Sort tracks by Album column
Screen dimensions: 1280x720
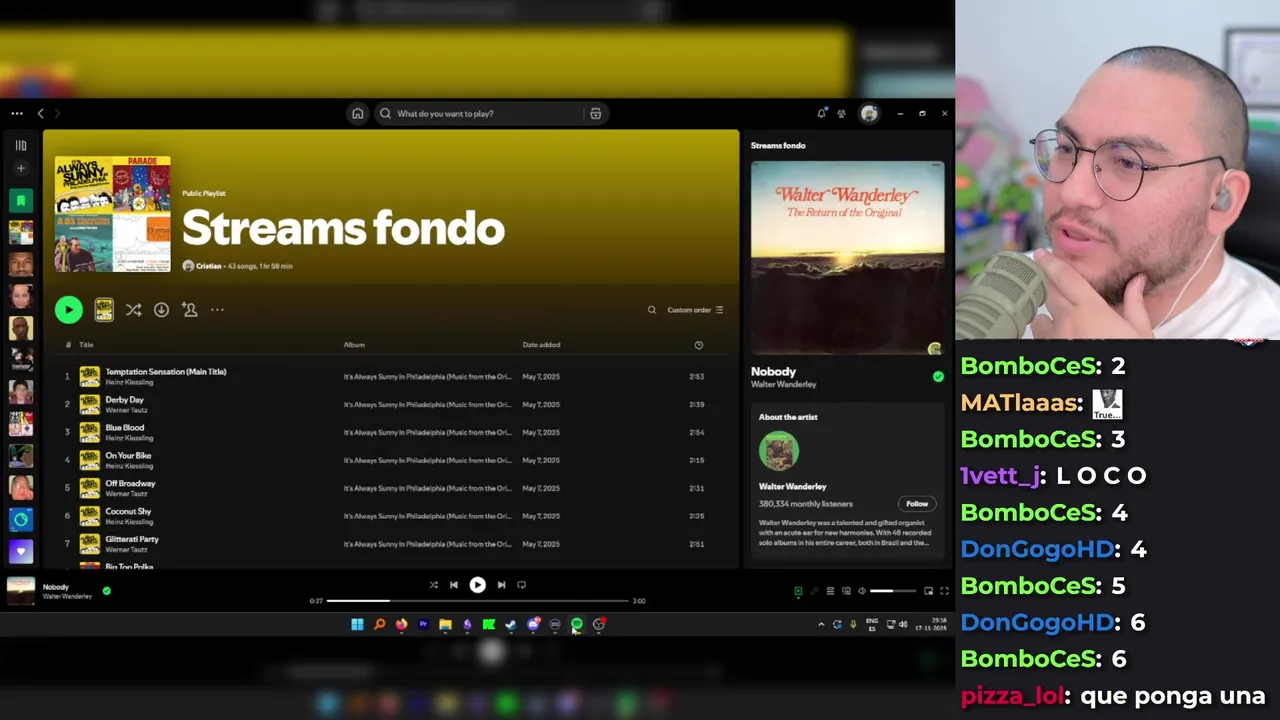[x=354, y=345]
